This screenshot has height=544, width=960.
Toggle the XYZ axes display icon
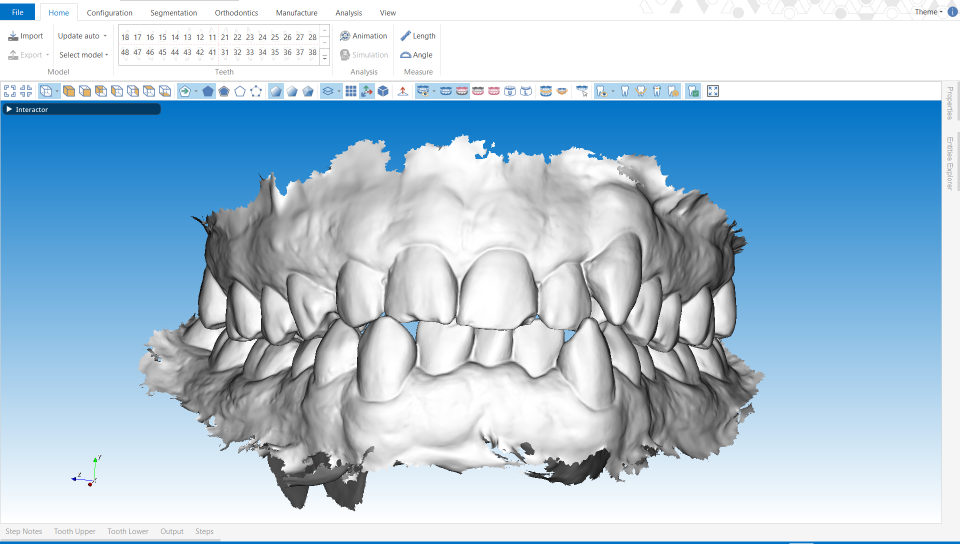coord(367,91)
